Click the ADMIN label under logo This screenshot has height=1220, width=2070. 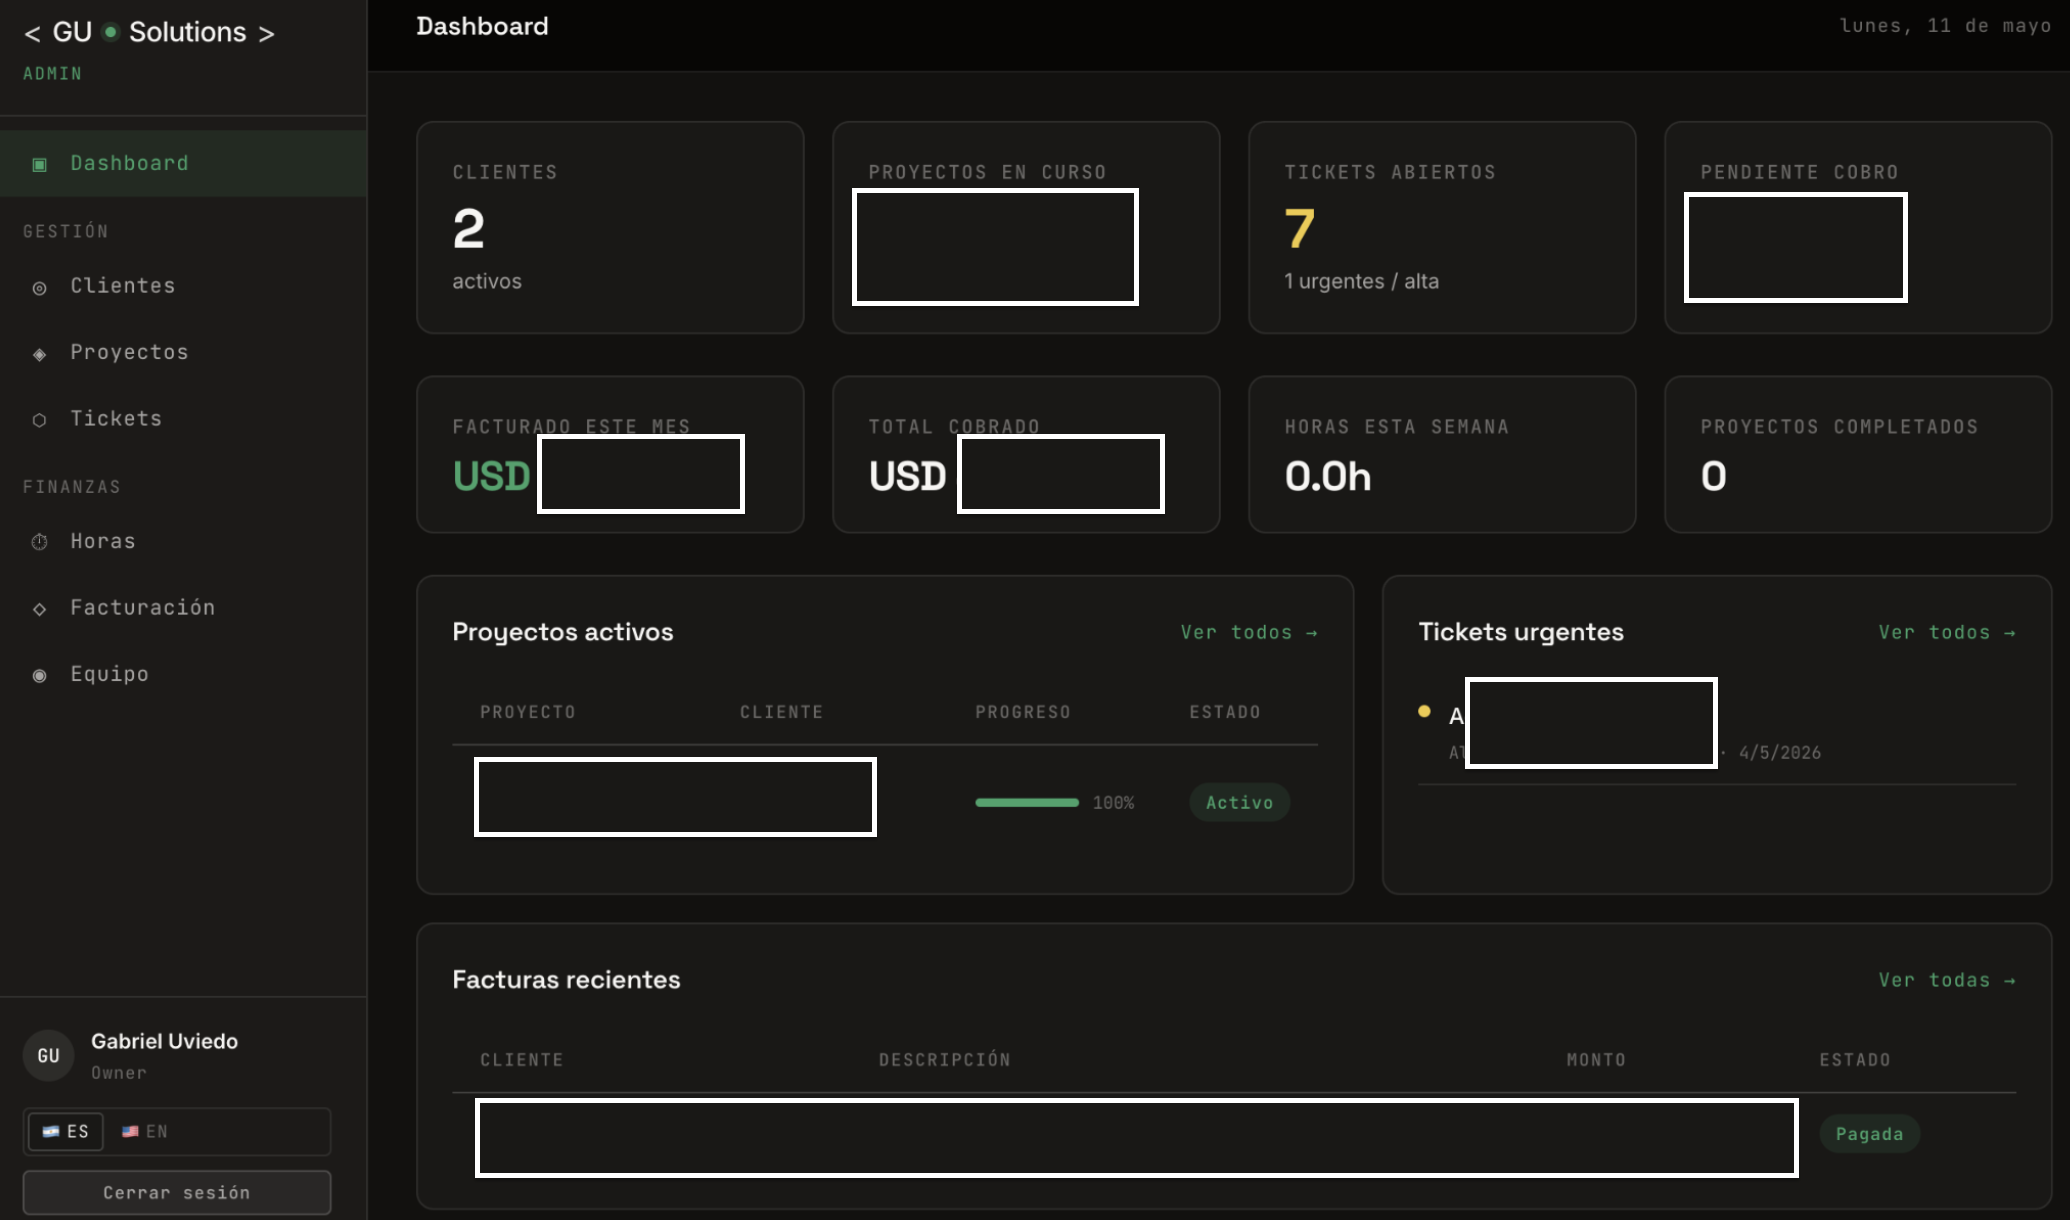(x=53, y=74)
